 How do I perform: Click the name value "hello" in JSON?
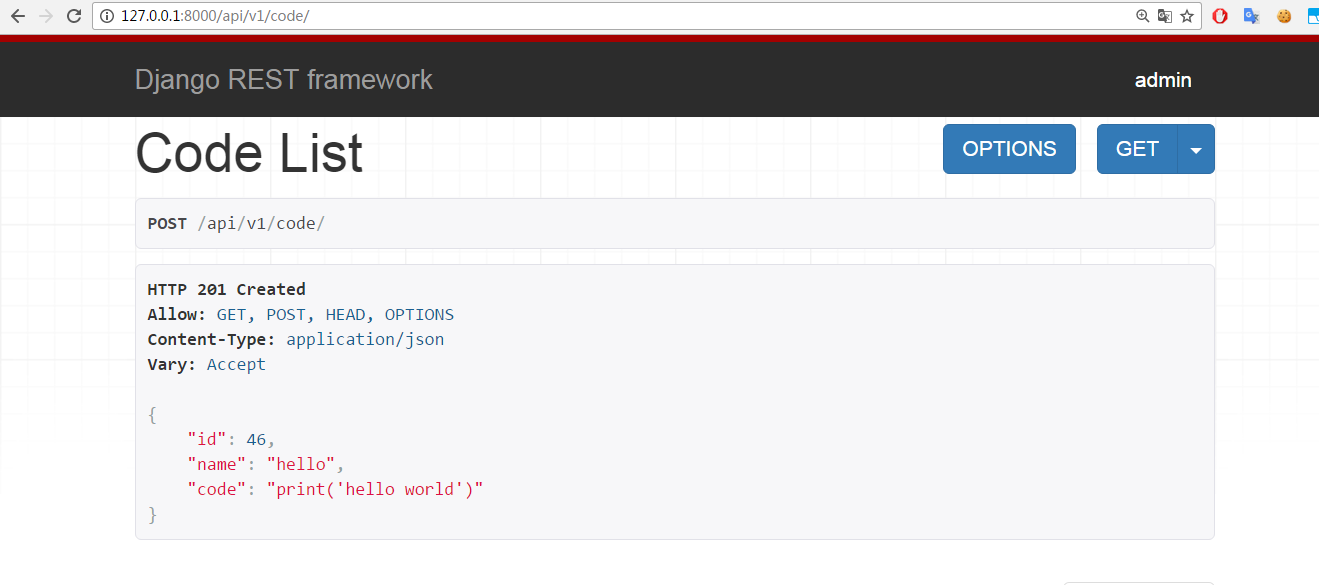(x=301, y=465)
